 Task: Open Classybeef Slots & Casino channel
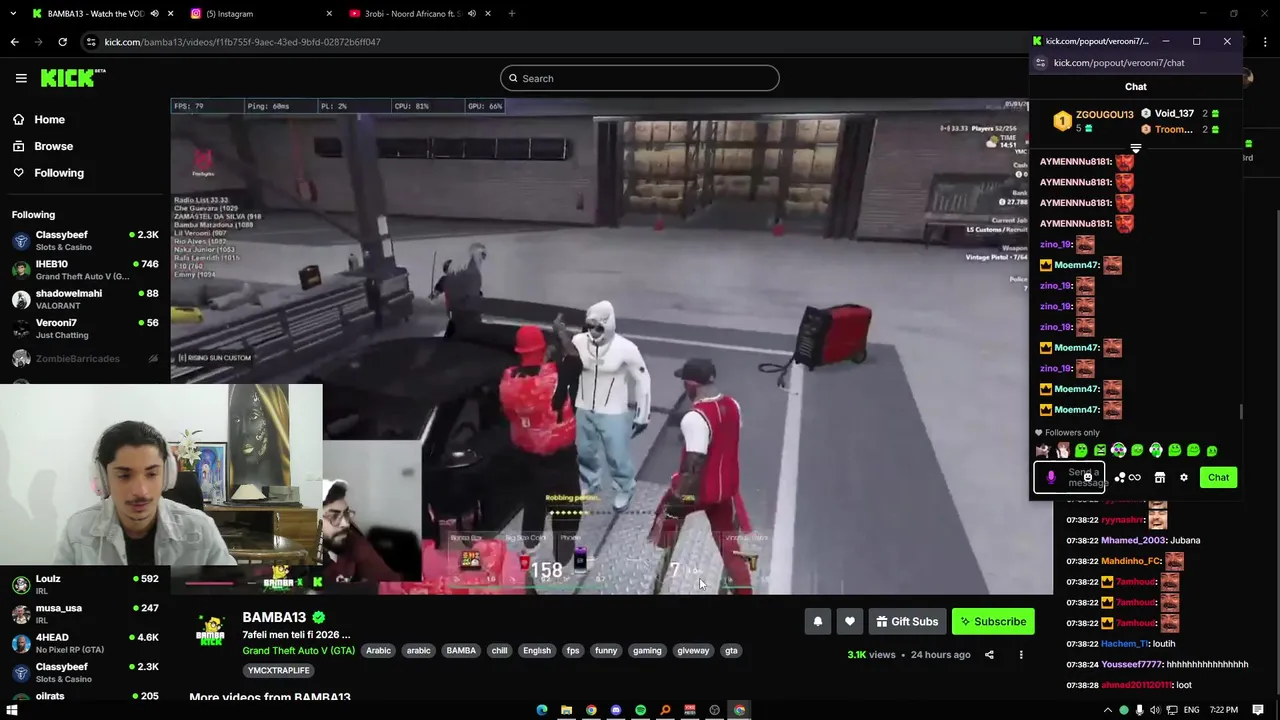pyautogui.click(x=84, y=240)
